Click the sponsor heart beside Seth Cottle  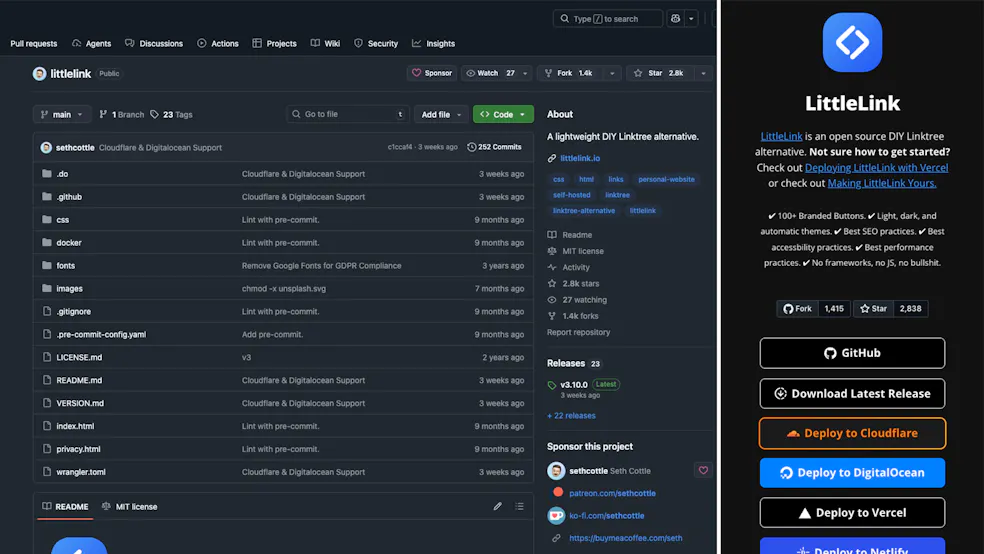(703, 470)
